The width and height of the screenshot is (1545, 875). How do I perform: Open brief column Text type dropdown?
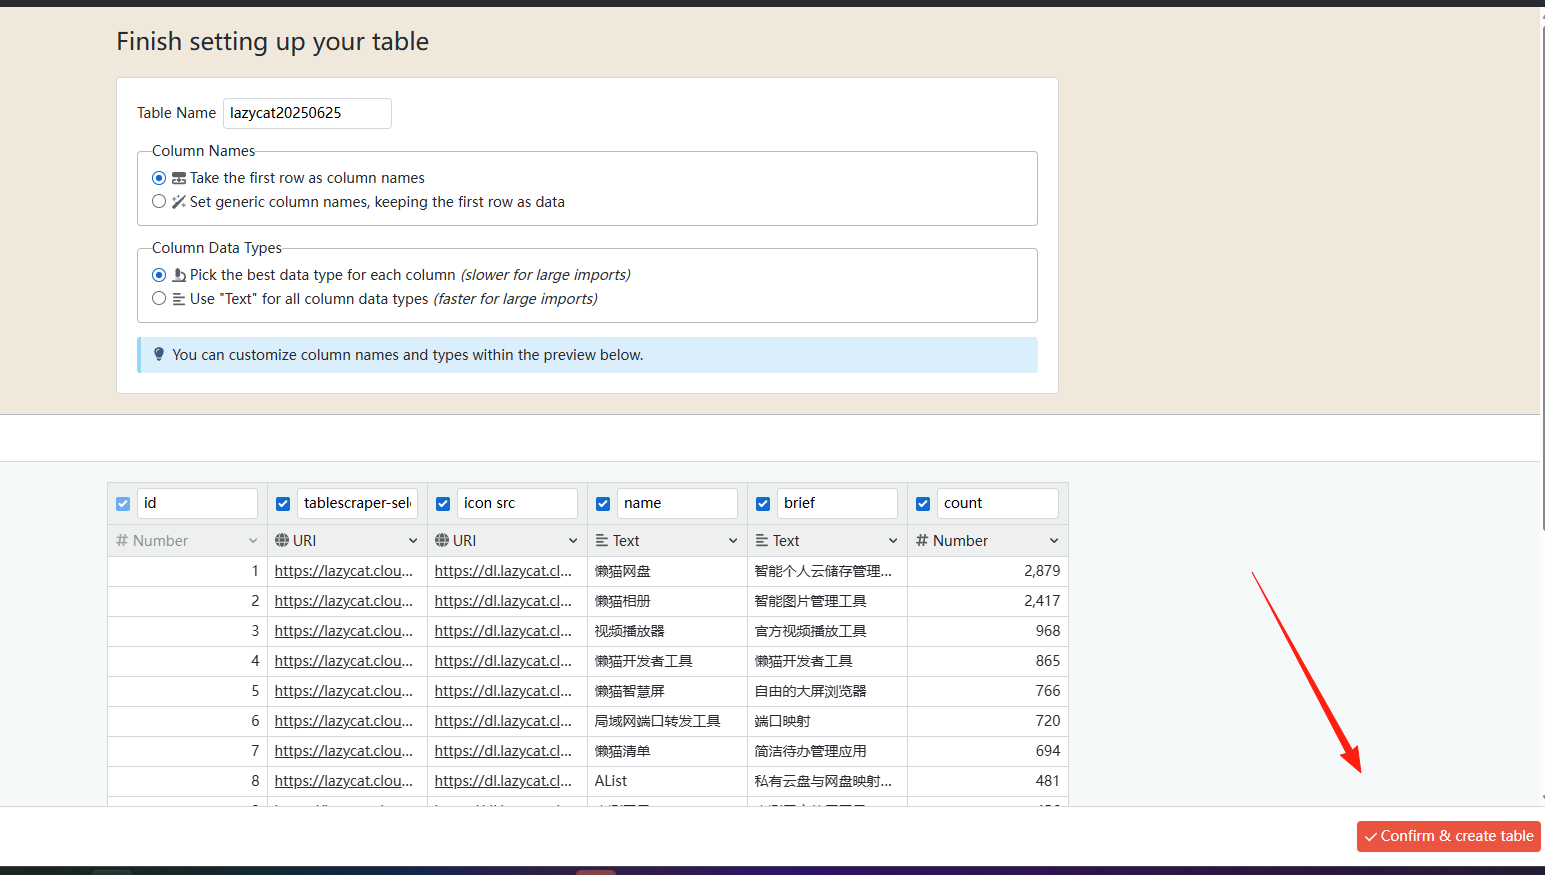point(827,540)
